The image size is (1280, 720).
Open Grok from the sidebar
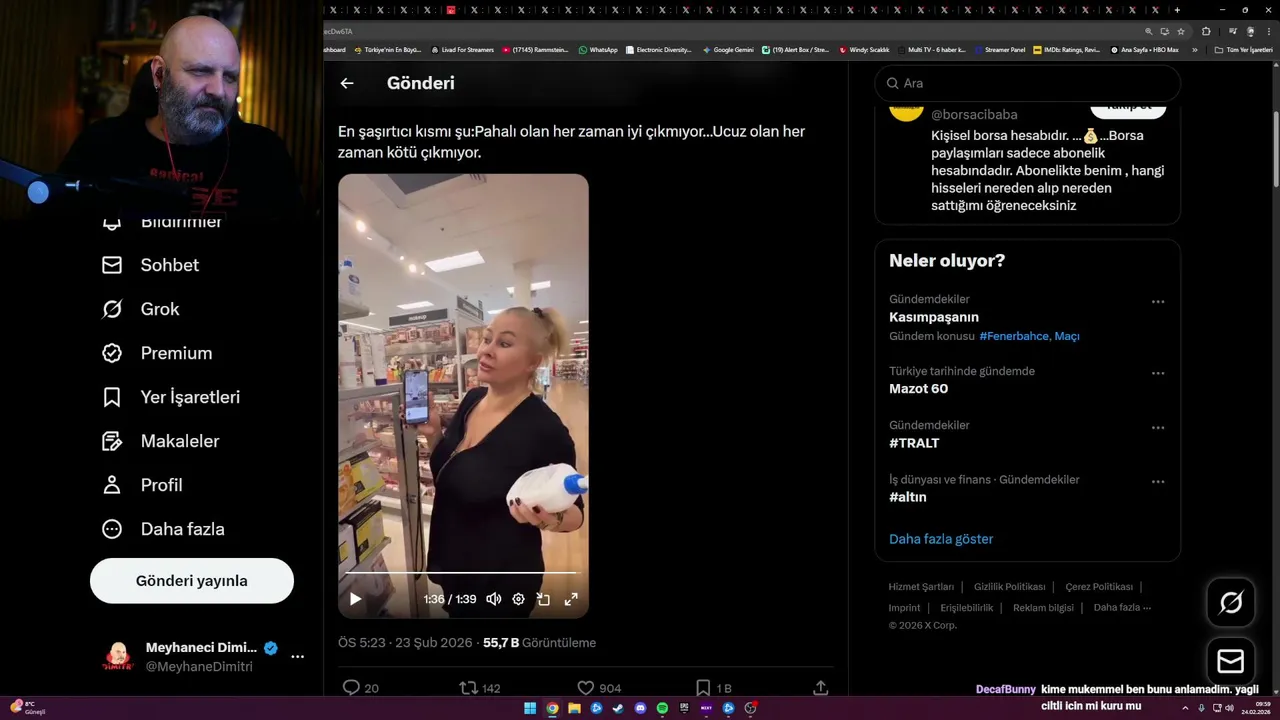tap(140, 309)
